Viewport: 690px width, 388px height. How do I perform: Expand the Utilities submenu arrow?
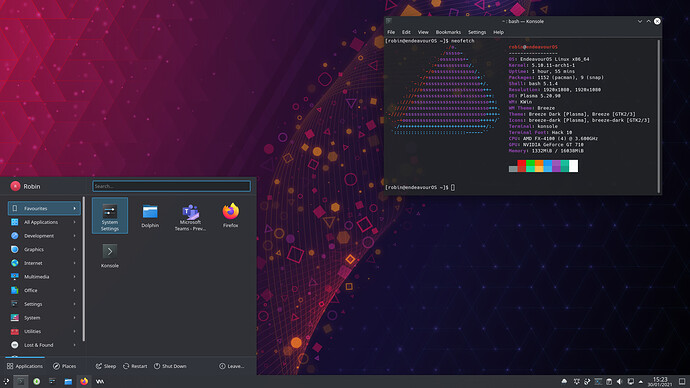point(74,331)
